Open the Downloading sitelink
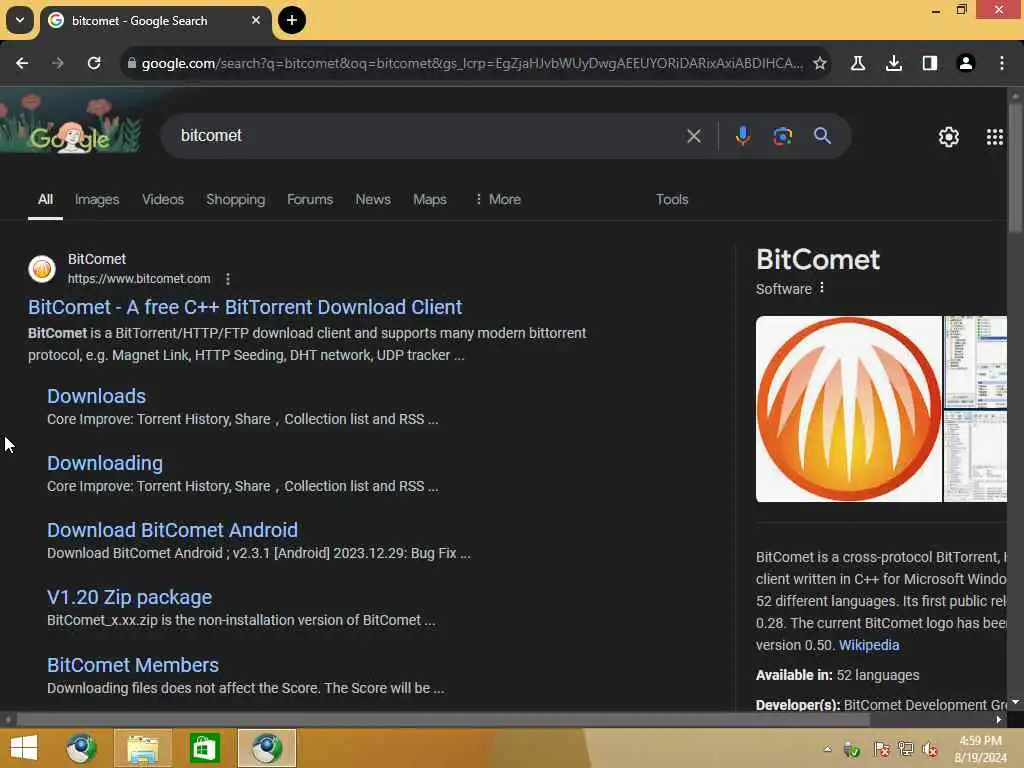Screen dimensions: 1024x768 click(x=104, y=463)
